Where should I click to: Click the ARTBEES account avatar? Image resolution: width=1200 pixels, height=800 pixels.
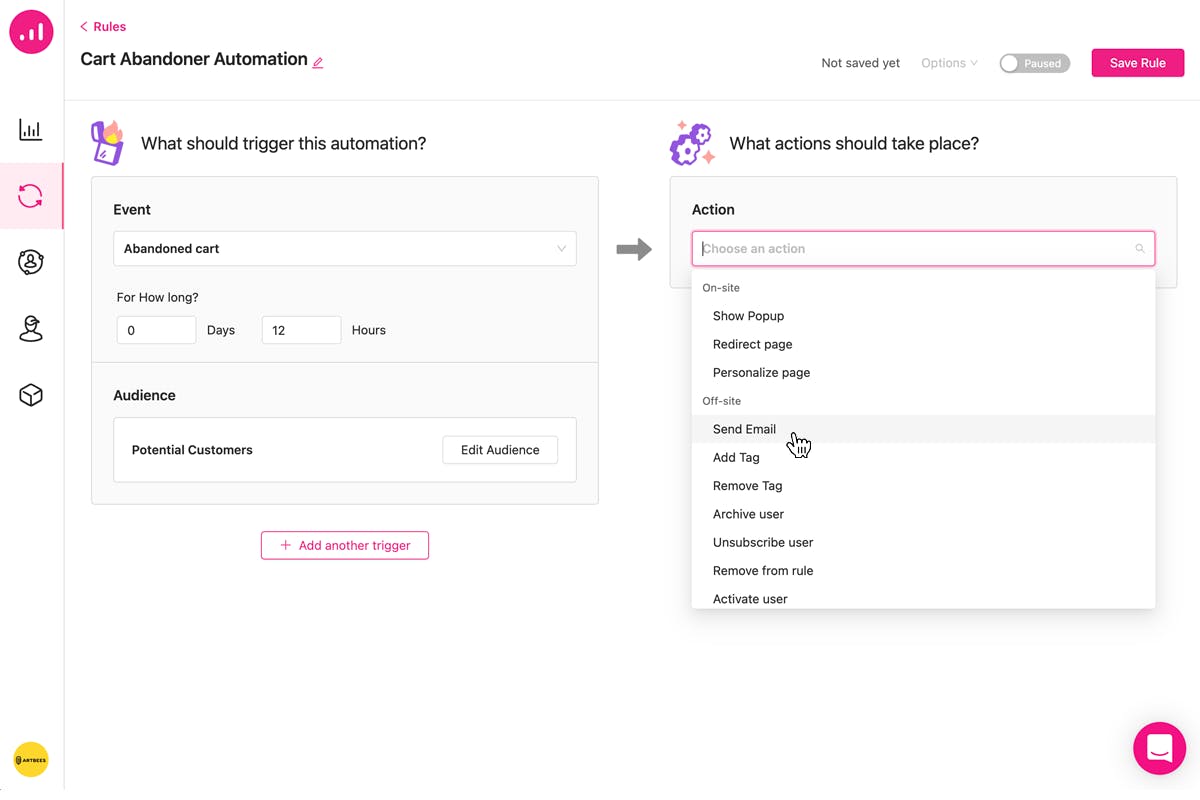31,760
